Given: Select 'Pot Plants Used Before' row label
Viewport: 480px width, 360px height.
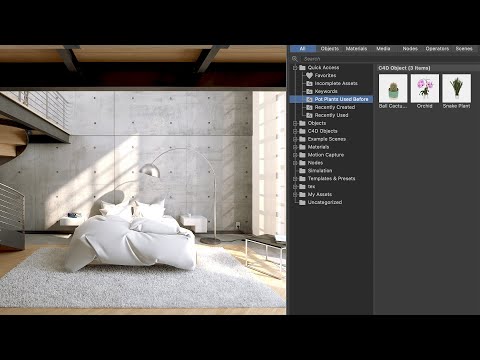Looking at the screenshot, I should tap(341, 99).
